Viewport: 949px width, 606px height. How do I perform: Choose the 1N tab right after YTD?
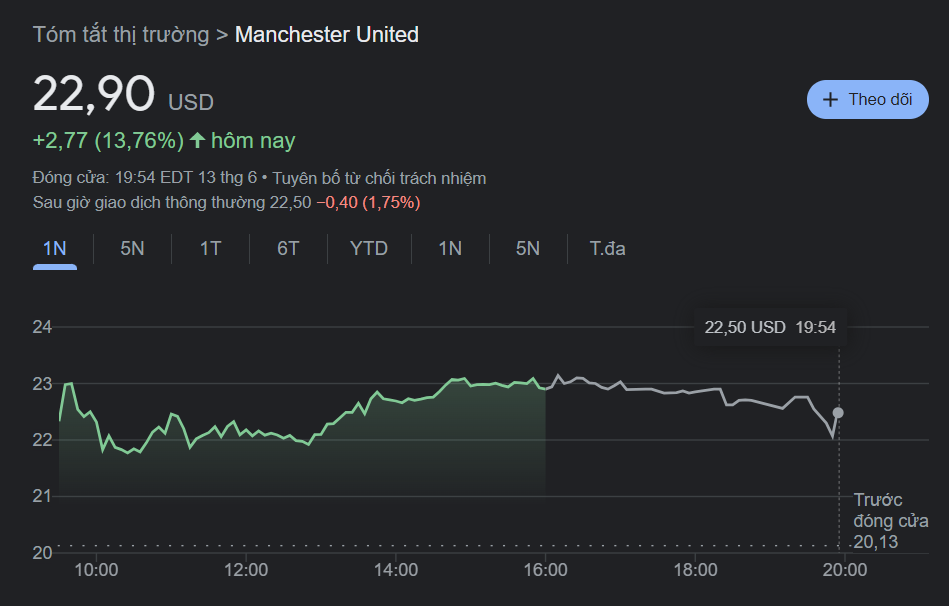(450, 249)
